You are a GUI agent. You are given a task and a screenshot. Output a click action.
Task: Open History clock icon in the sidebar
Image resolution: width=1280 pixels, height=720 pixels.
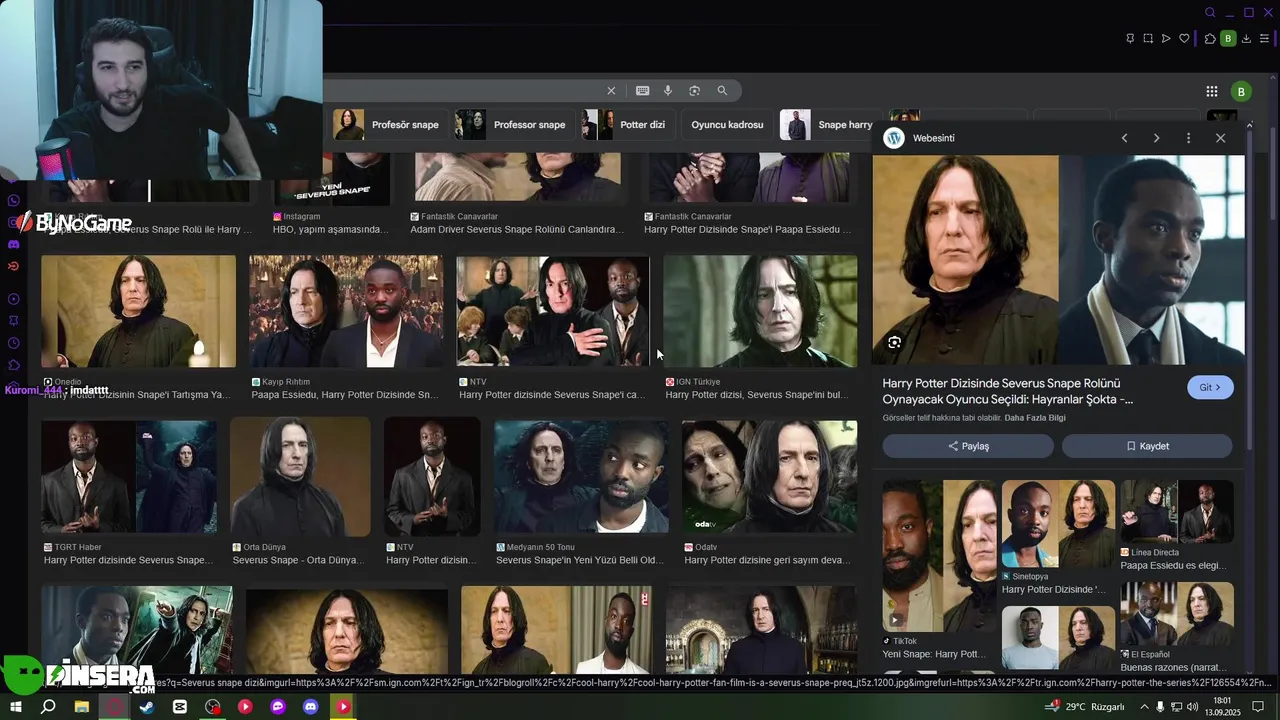[x=14, y=343]
